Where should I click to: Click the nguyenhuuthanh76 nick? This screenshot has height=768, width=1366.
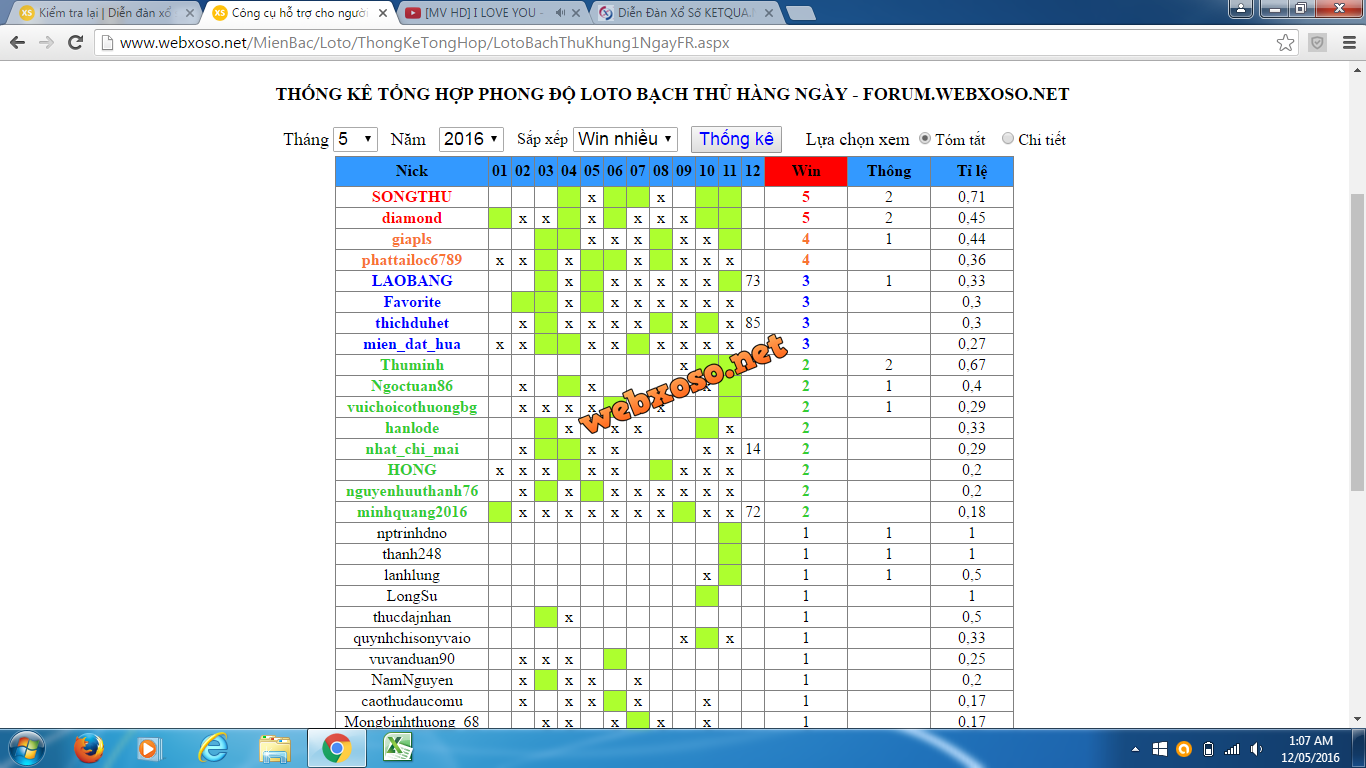click(412, 491)
